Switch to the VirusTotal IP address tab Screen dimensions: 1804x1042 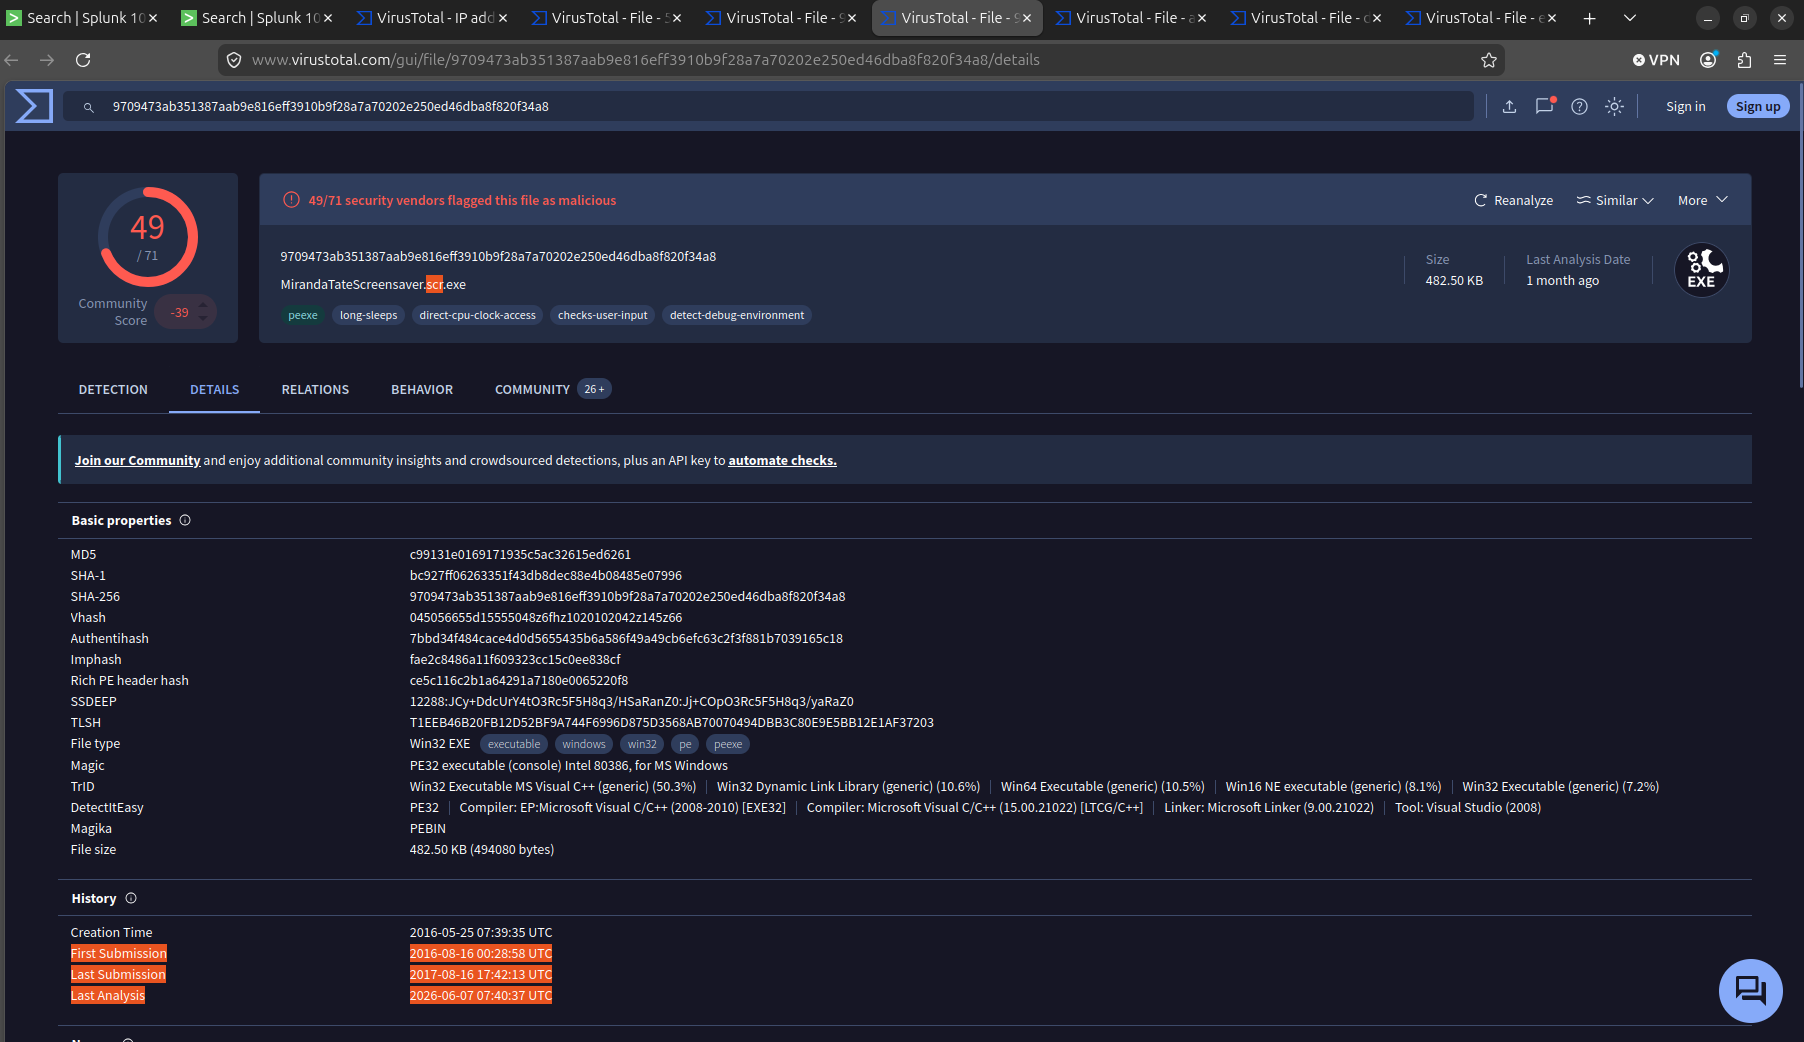click(432, 18)
